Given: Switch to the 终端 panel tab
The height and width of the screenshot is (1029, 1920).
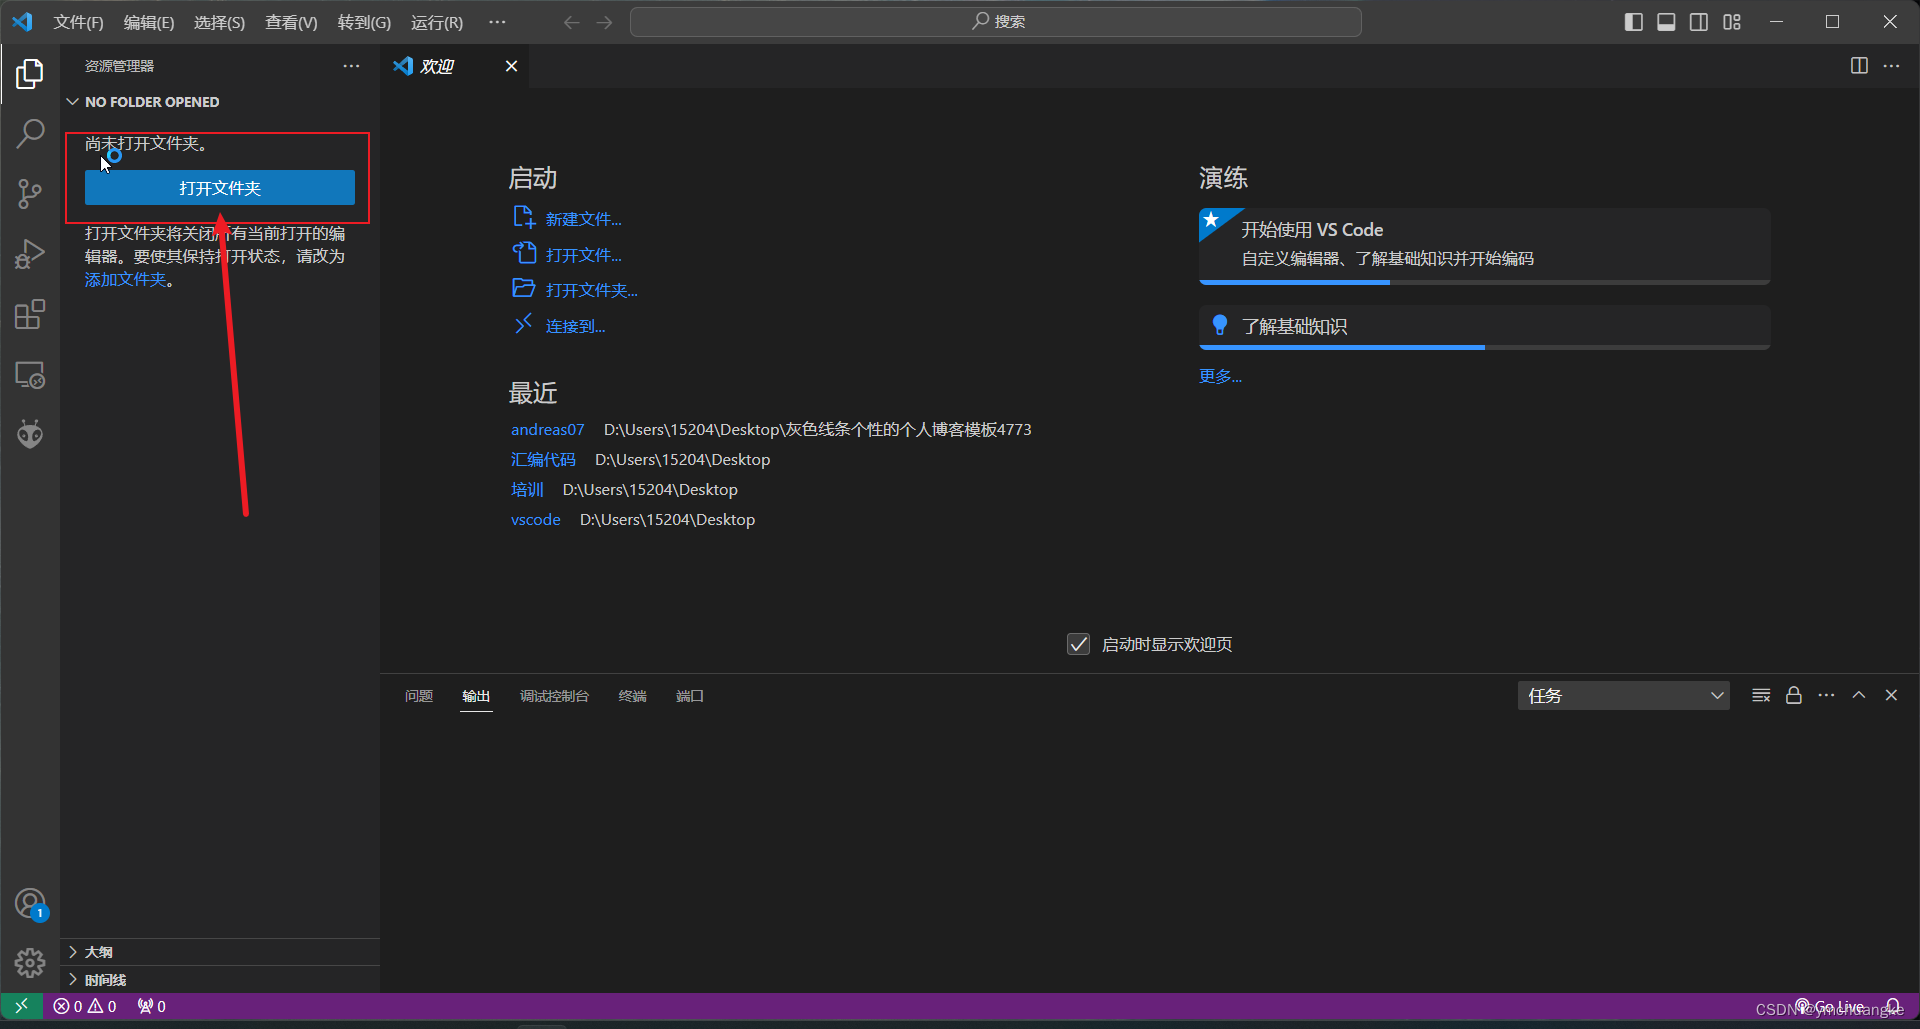Looking at the screenshot, I should 632,696.
